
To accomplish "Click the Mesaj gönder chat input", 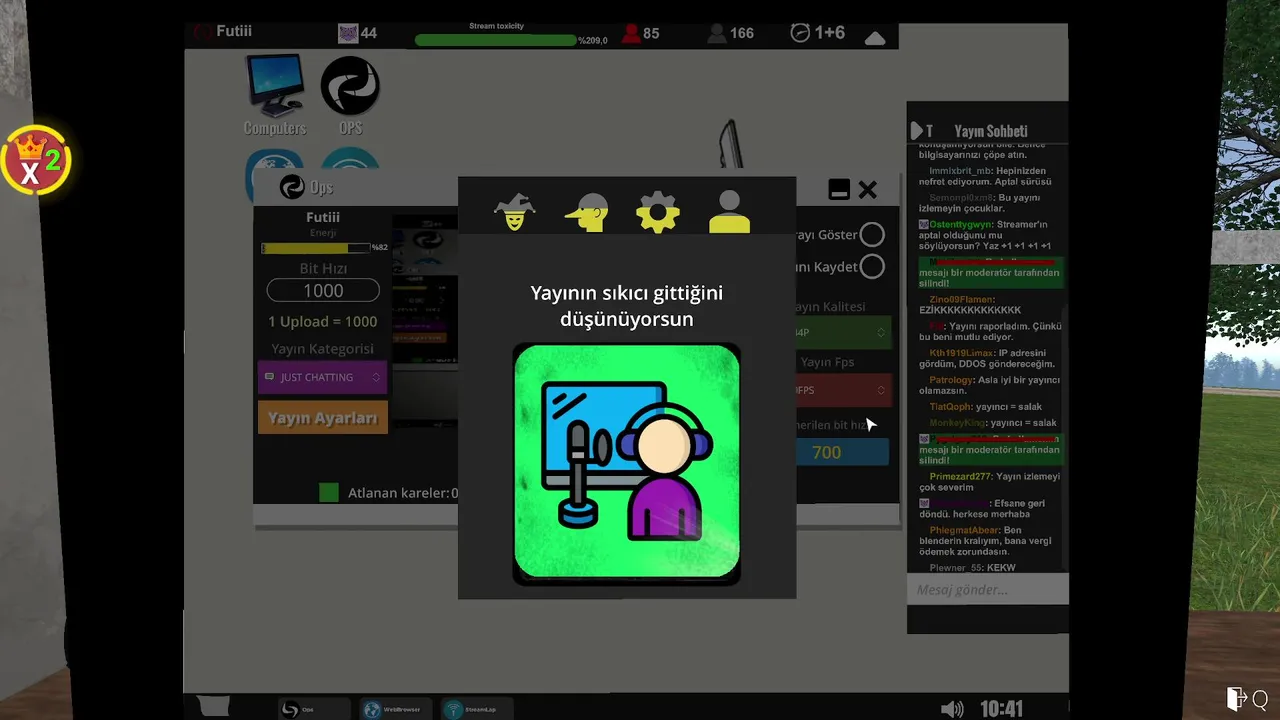I will pyautogui.click(x=987, y=589).
